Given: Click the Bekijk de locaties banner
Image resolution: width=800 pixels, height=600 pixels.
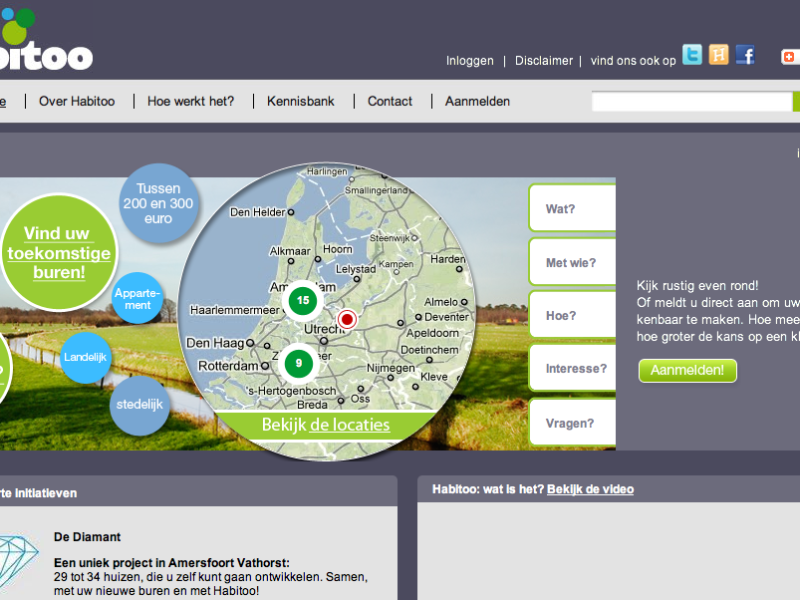Looking at the screenshot, I should 326,424.
